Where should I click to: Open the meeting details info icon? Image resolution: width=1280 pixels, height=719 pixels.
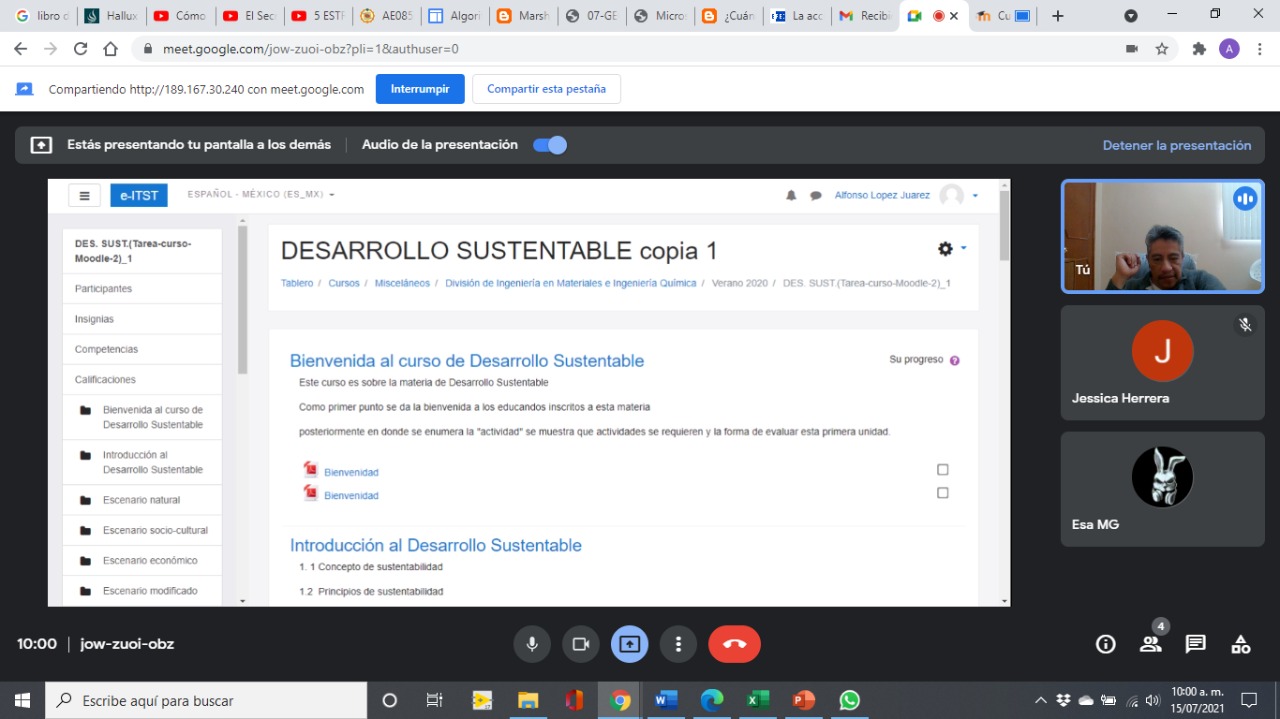click(1105, 644)
